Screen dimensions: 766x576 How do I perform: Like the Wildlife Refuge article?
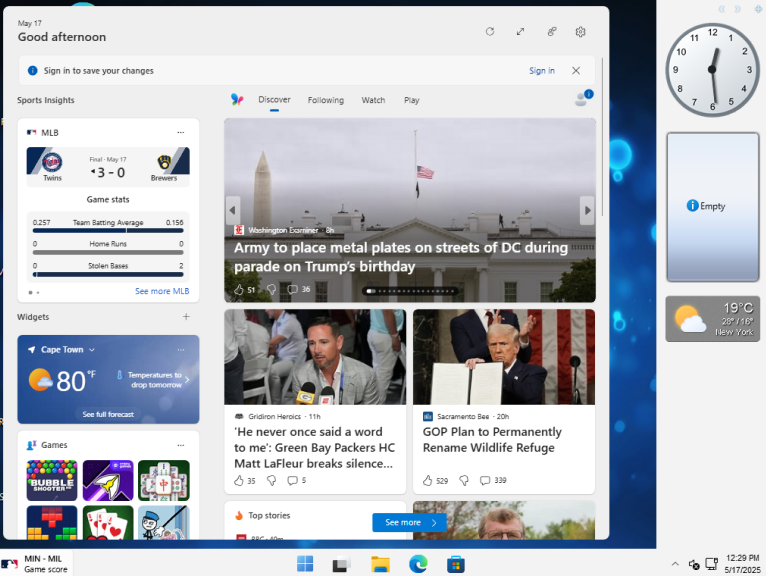point(427,481)
